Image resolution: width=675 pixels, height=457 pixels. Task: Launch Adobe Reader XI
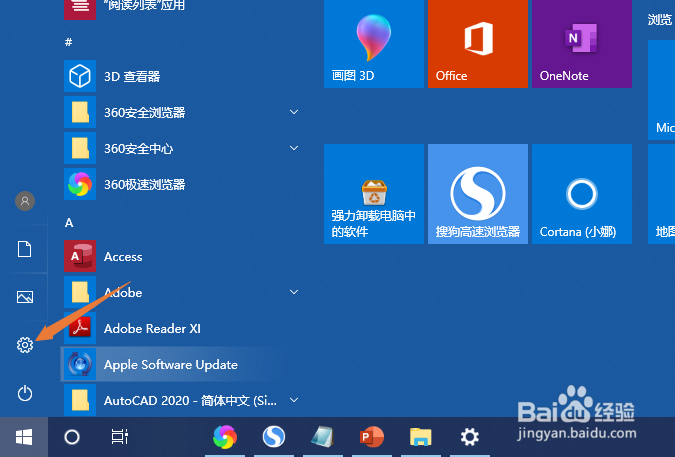coord(181,328)
